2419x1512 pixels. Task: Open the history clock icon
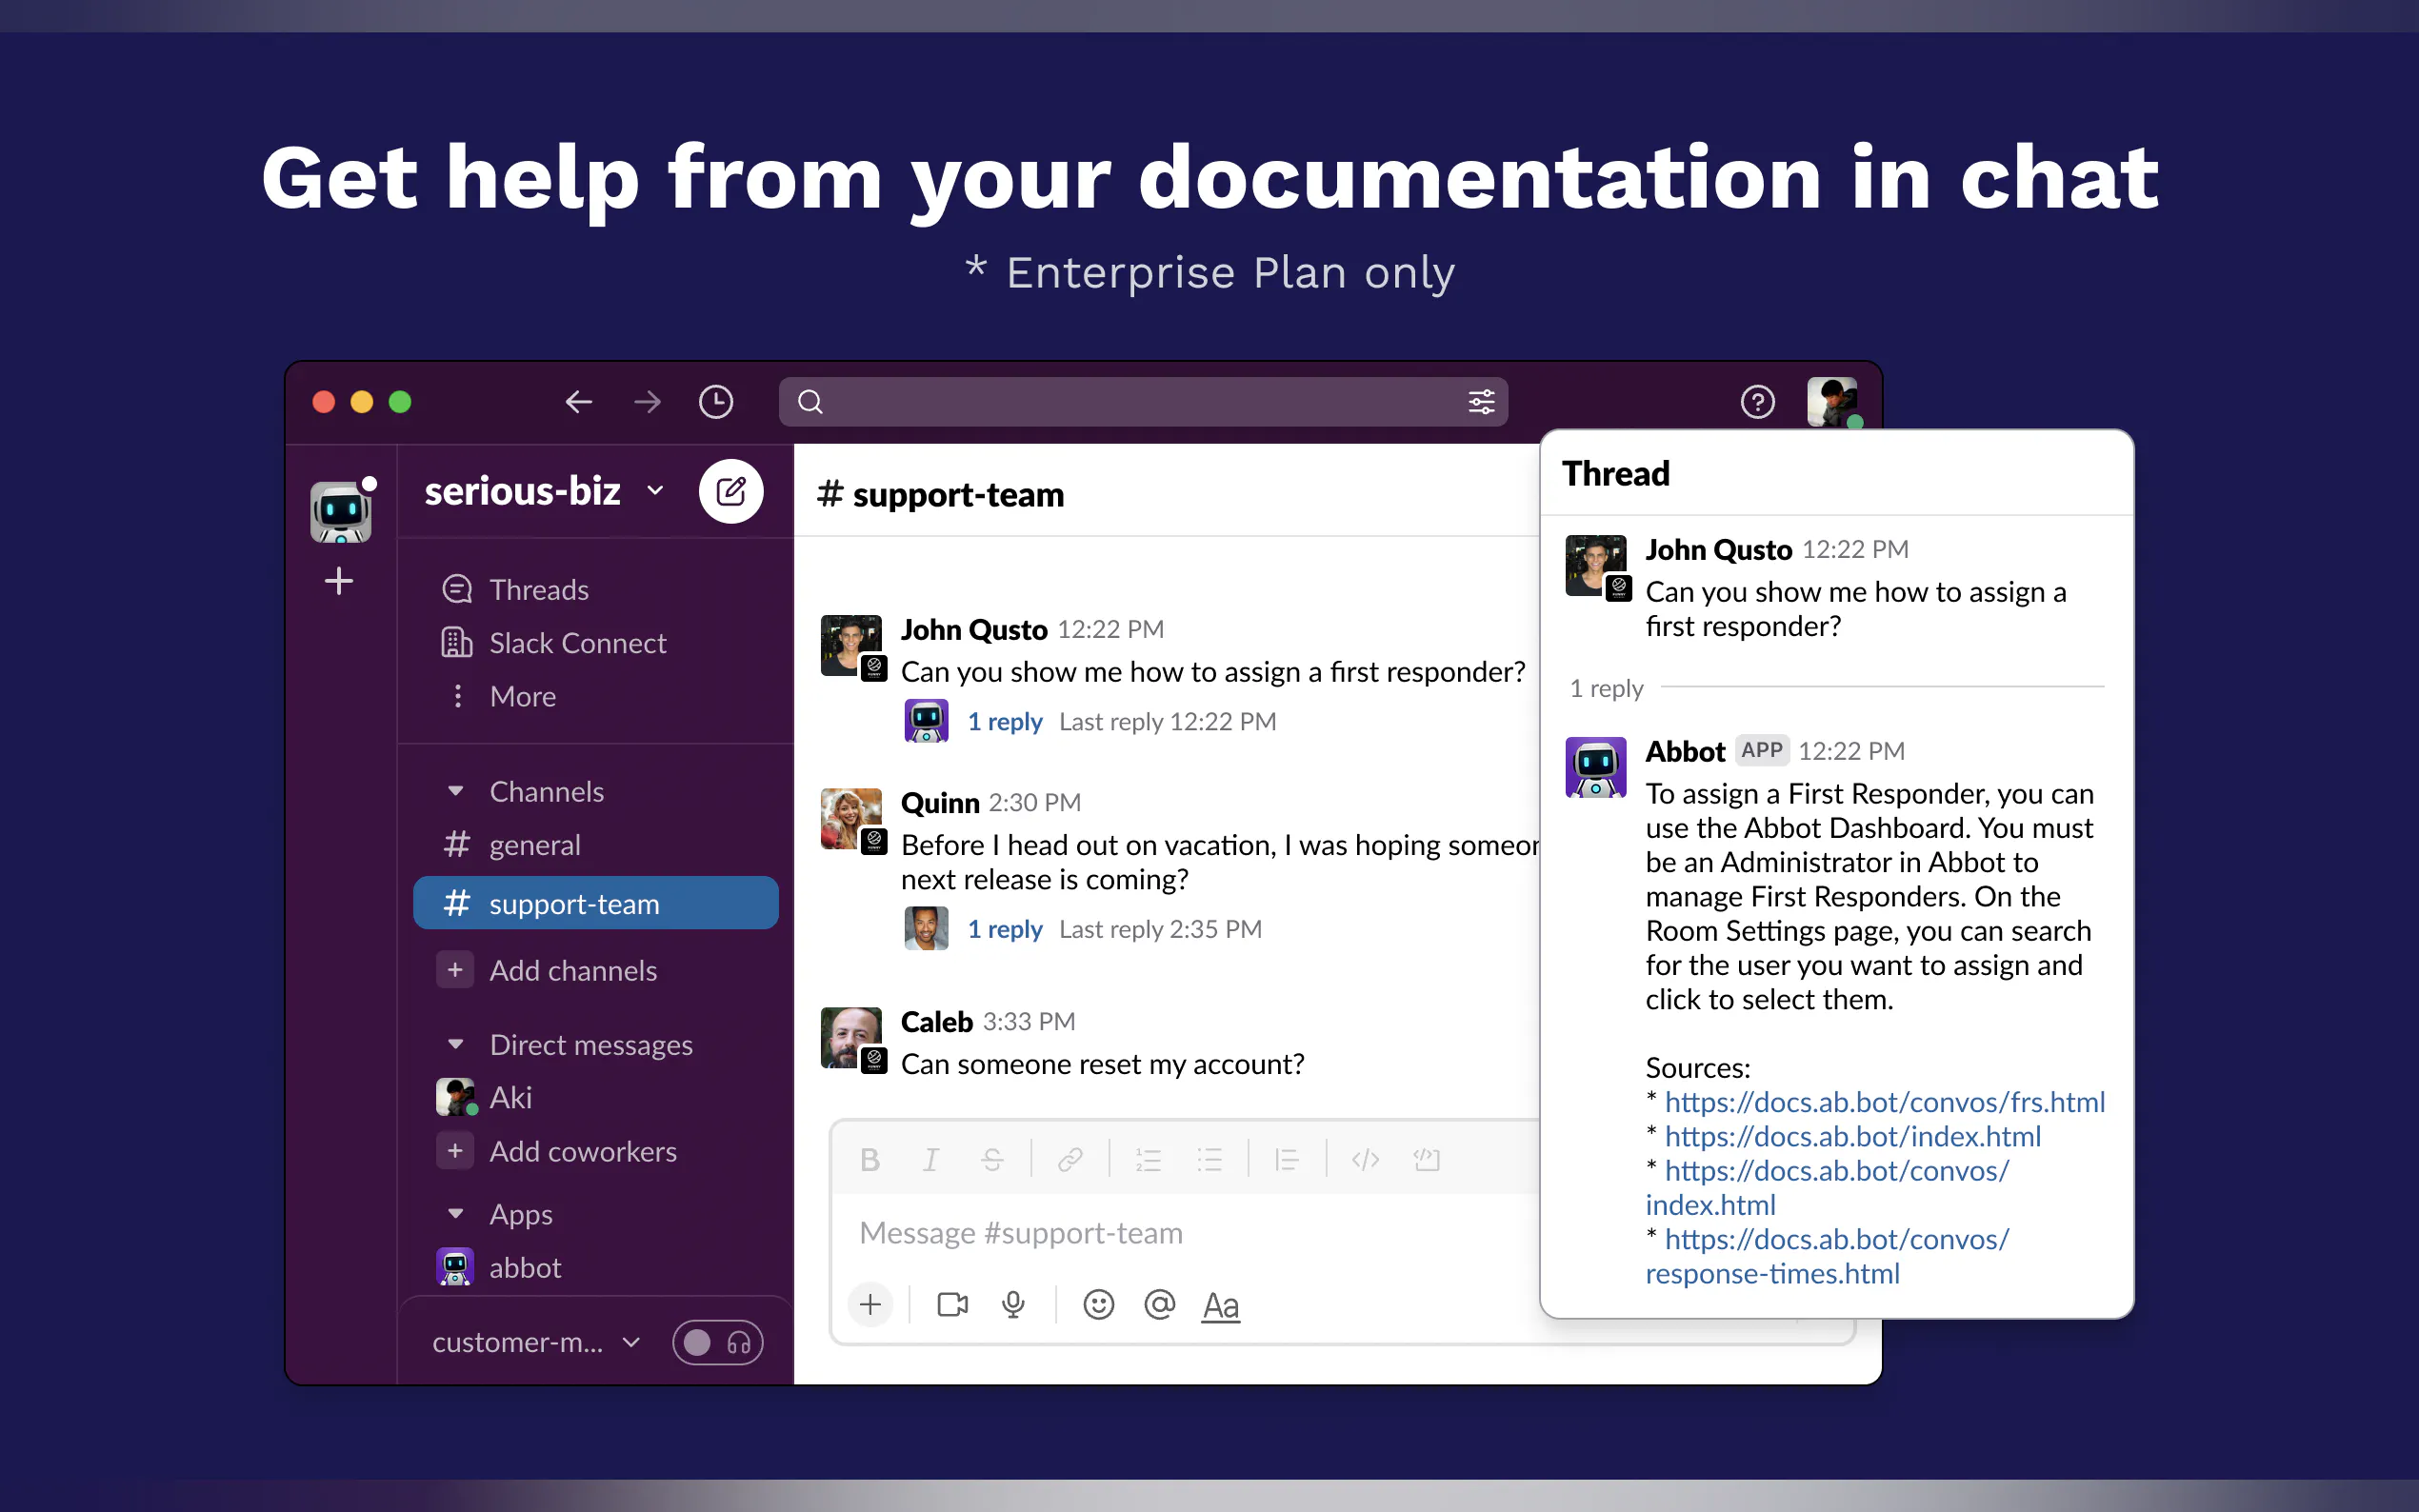pyautogui.click(x=715, y=402)
